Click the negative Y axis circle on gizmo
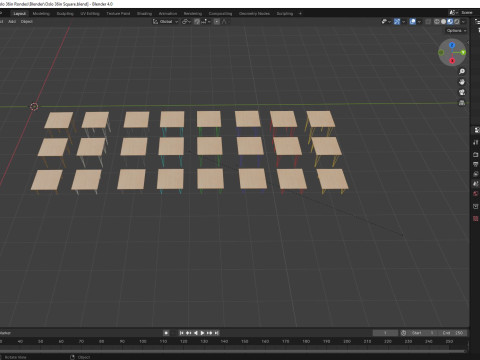The height and width of the screenshot is (360, 480). point(441,53)
